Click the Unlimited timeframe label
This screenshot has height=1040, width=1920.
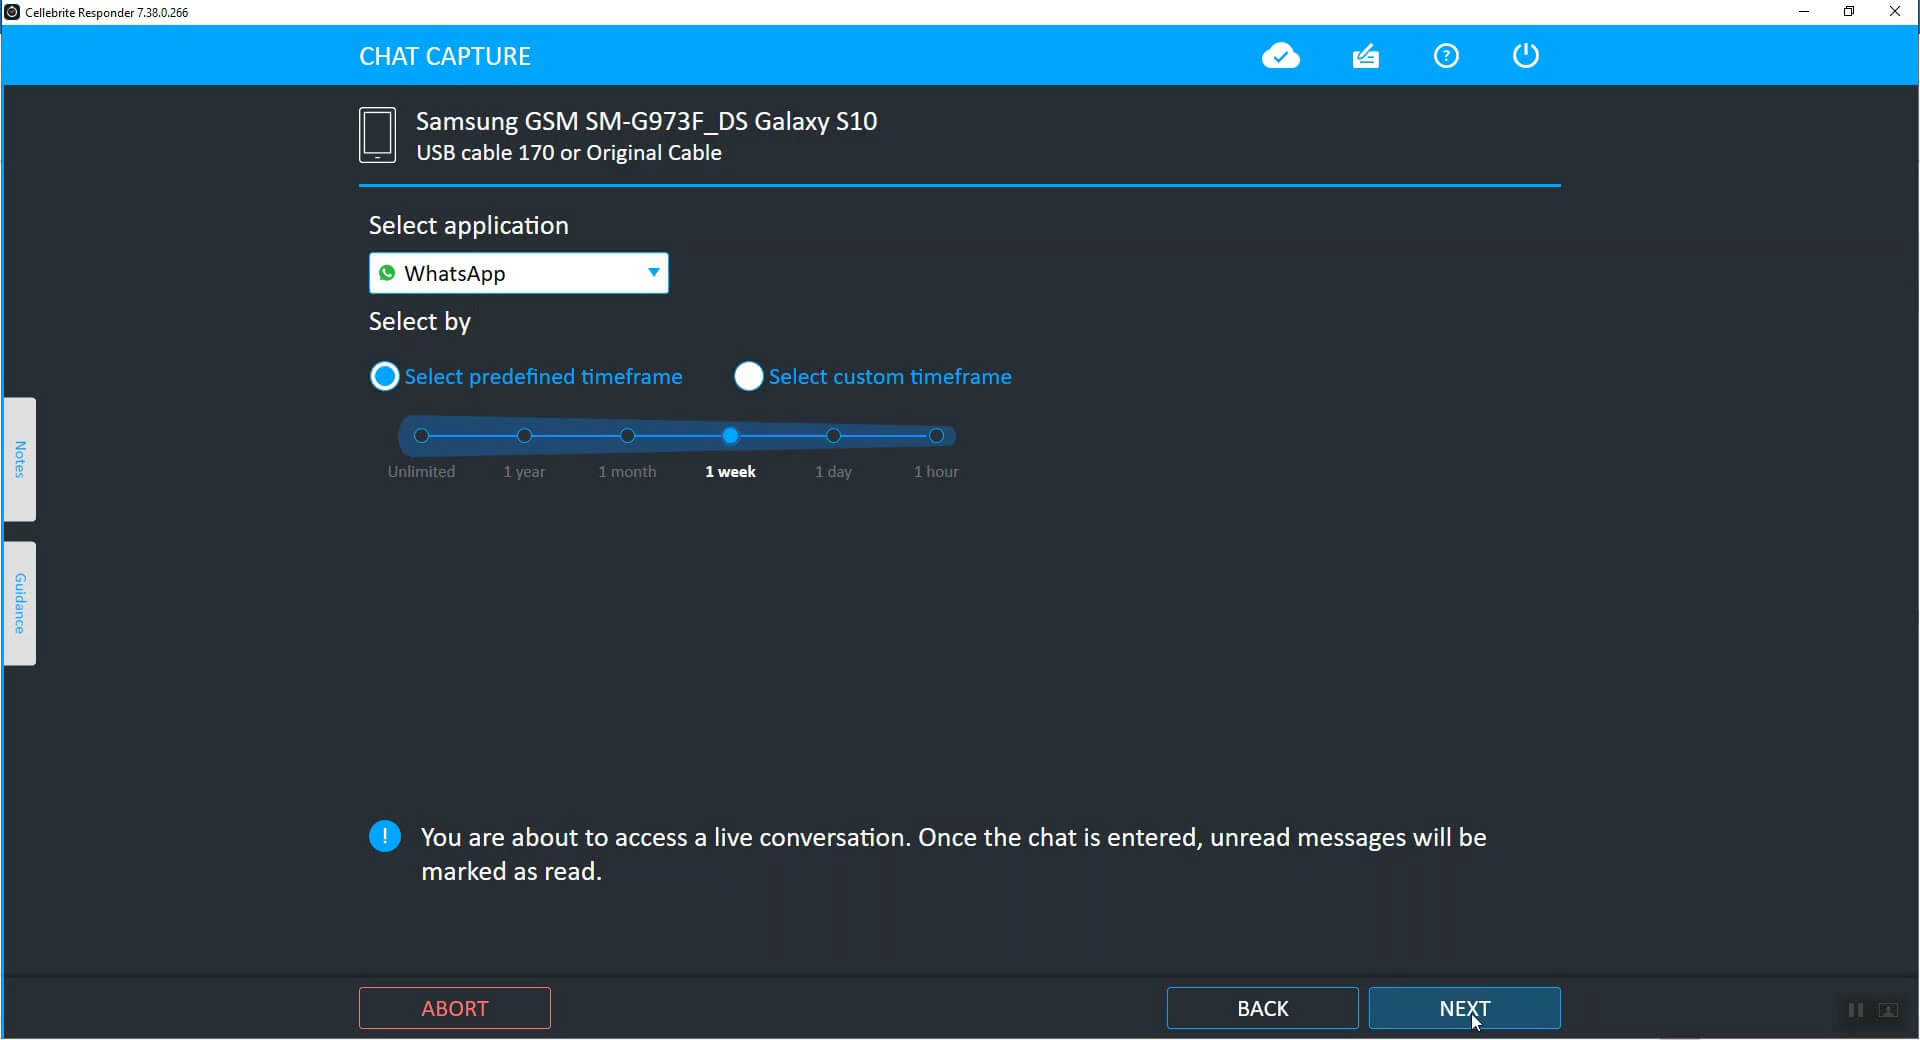tap(421, 471)
